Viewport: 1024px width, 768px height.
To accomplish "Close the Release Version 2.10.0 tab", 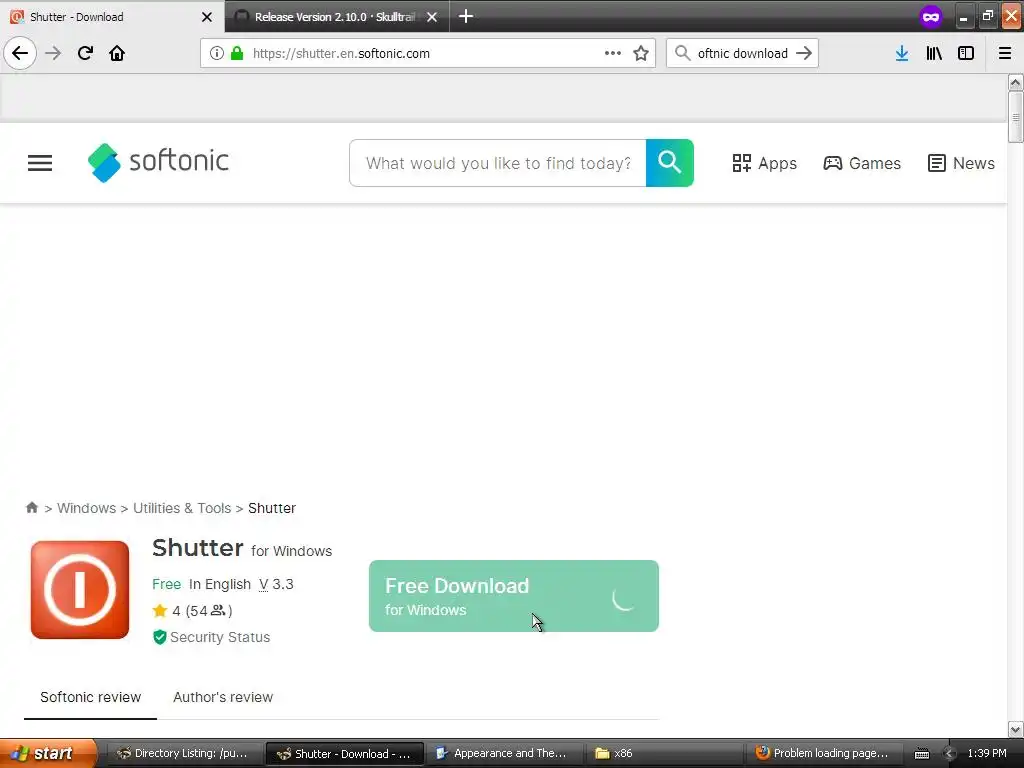I will [432, 17].
